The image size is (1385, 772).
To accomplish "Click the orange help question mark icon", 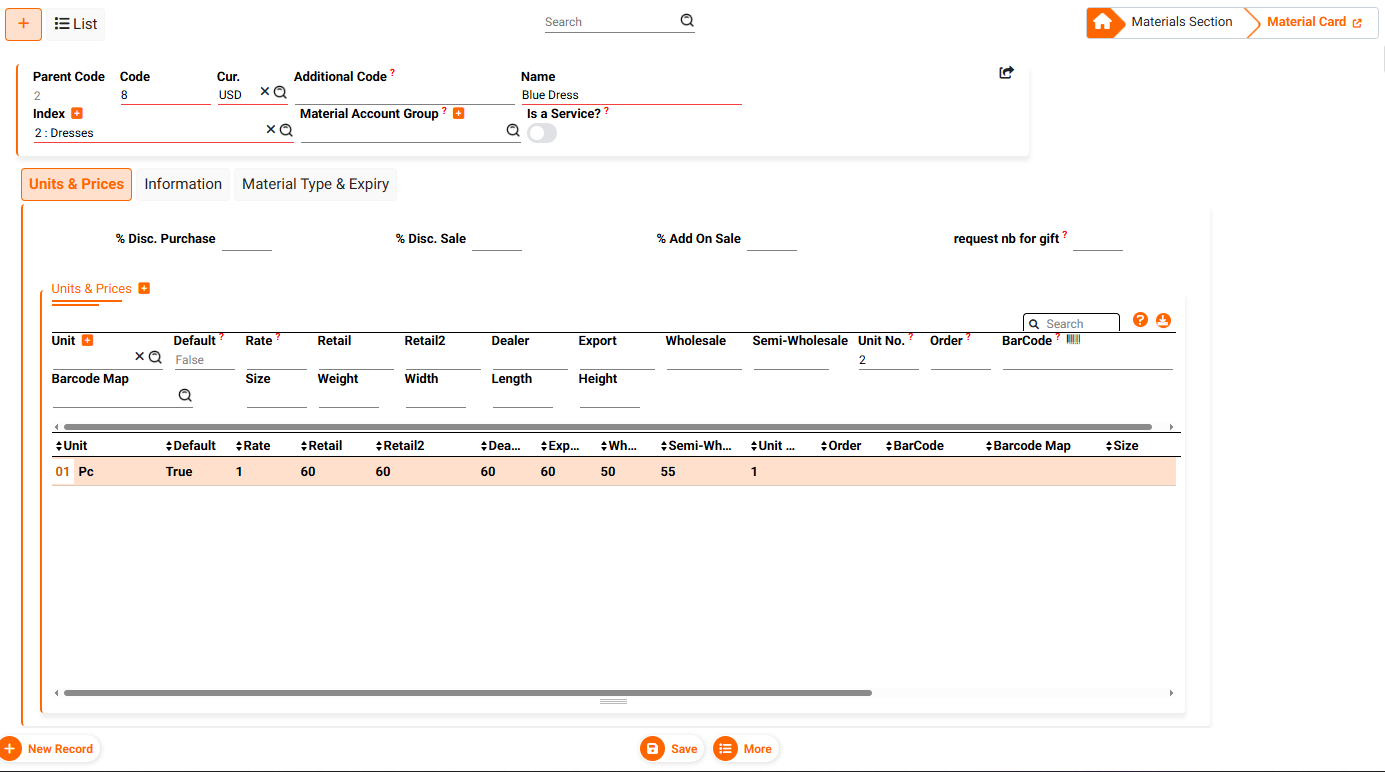I will pos(1140,320).
